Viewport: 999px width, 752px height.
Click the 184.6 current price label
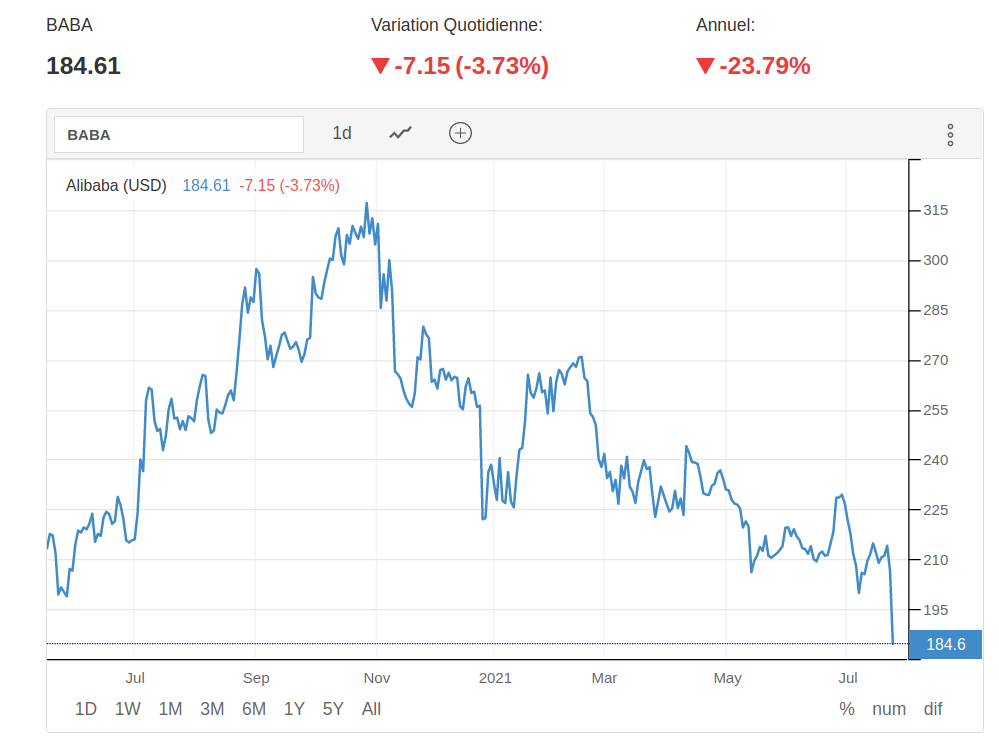[945, 644]
